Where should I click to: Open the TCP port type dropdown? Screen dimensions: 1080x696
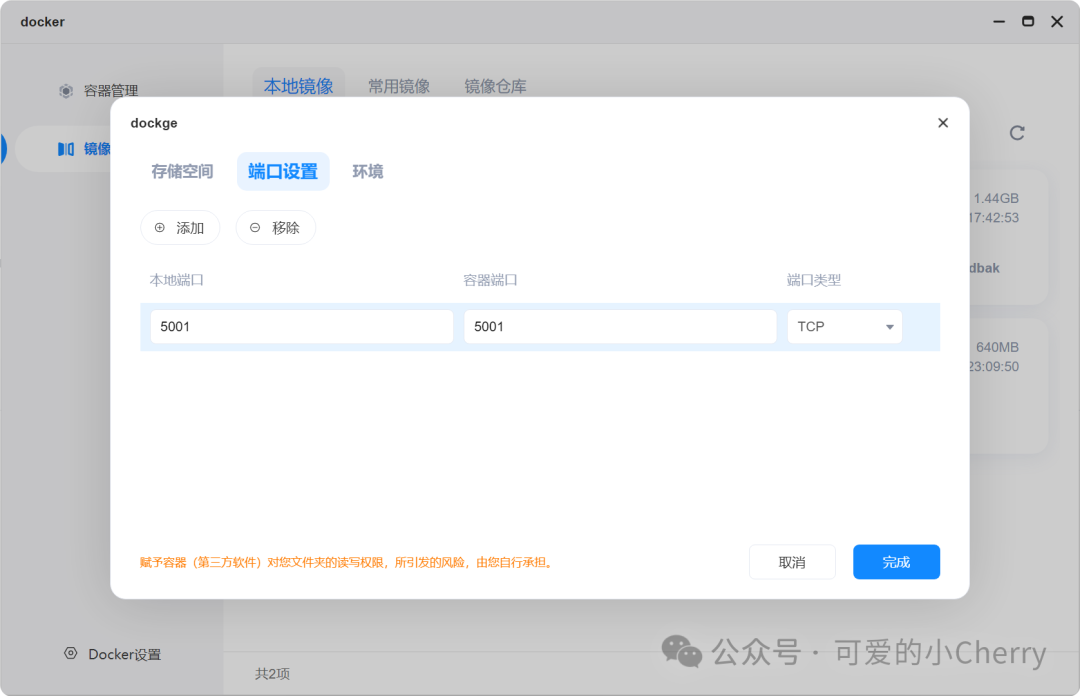tap(844, 327)
